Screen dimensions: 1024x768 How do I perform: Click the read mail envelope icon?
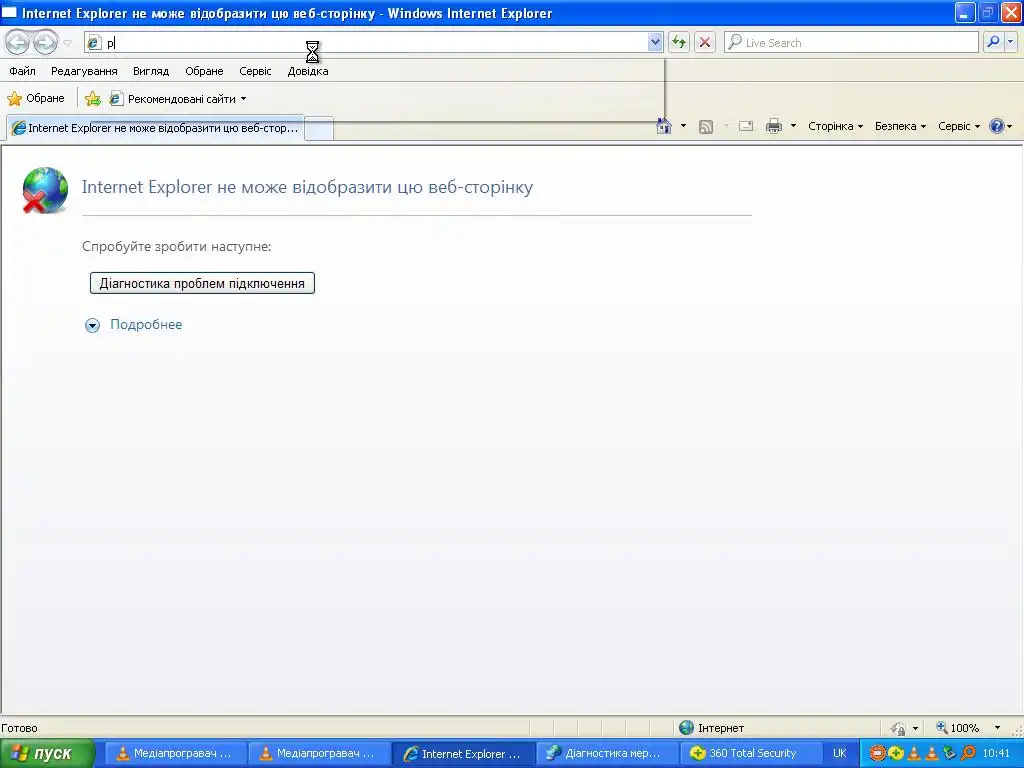[746, 126]
